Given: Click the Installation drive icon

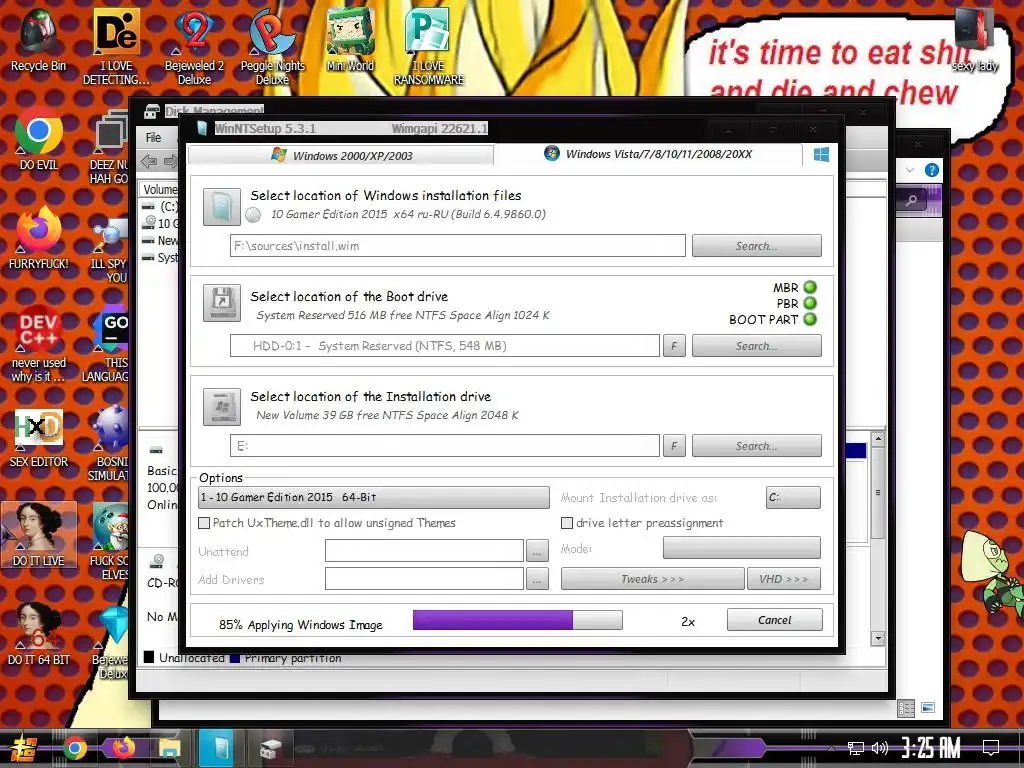Looking at the screenshot, I should click(x=221, y=406).
